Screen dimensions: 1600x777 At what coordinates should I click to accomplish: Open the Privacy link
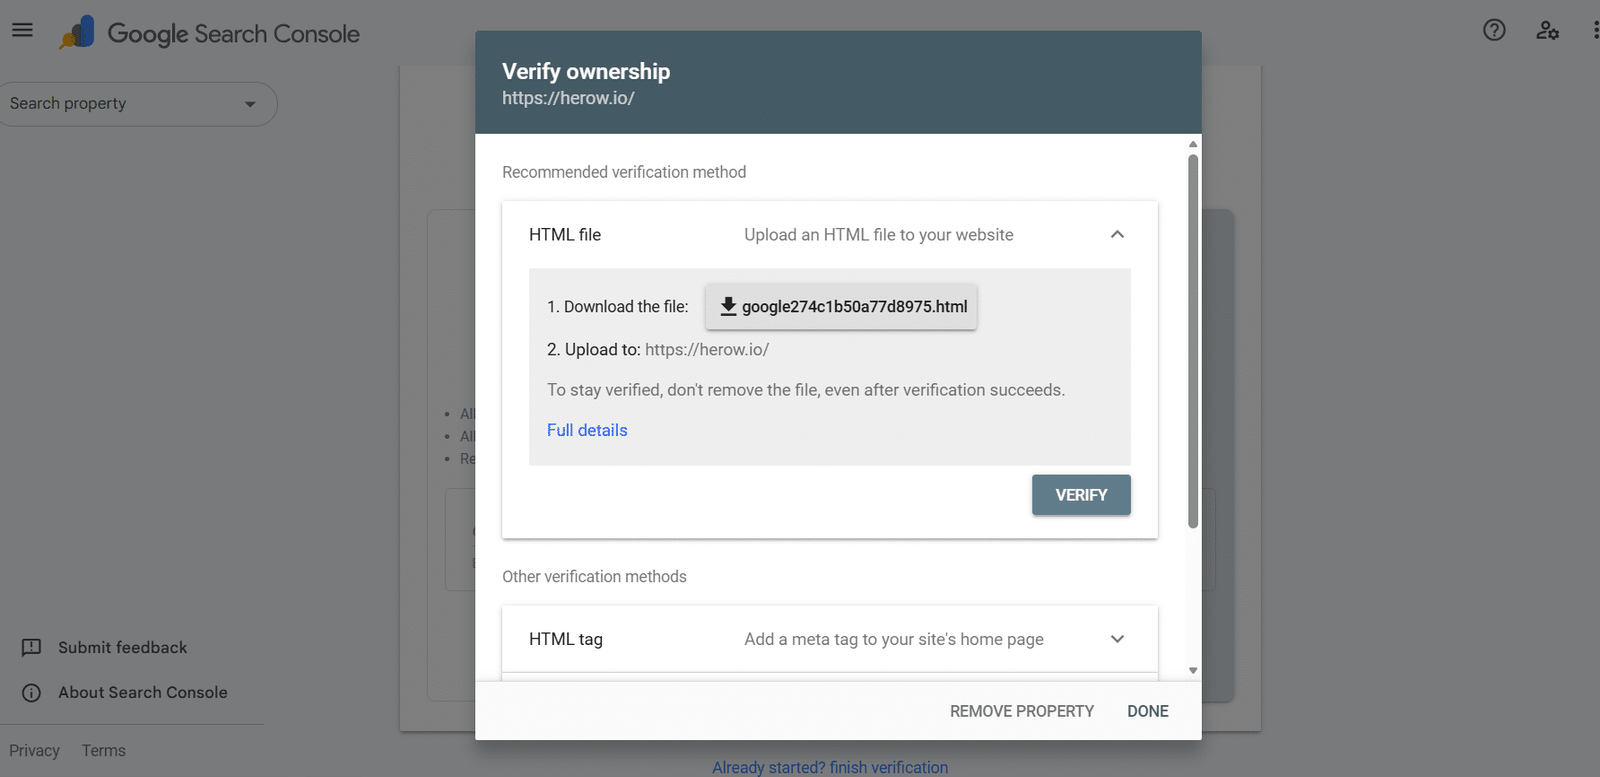pyautogui.click(x=35, y=750)
